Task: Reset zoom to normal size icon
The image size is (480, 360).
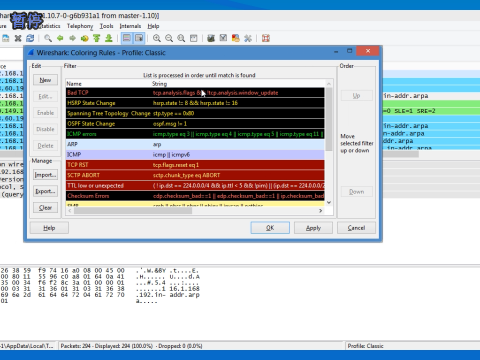Action: (x=181, y=38)
